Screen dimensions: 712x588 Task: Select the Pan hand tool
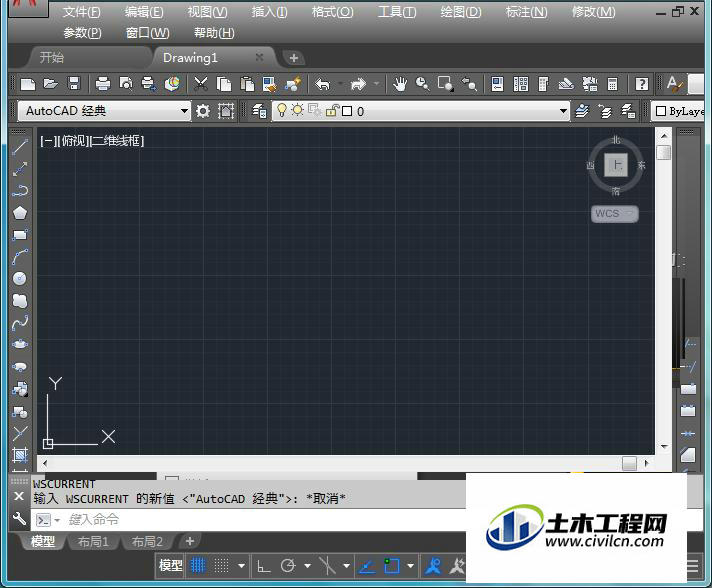[400, 84]
